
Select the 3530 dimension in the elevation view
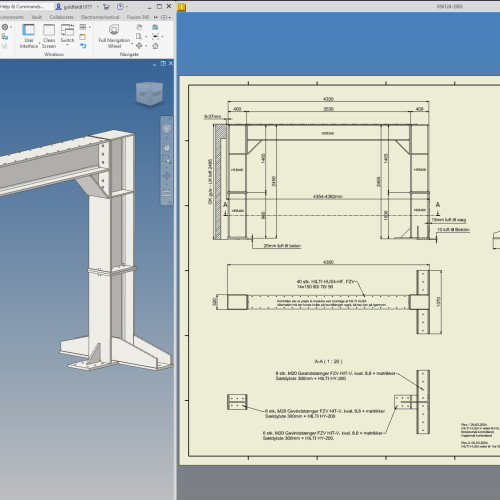[328, 109]
